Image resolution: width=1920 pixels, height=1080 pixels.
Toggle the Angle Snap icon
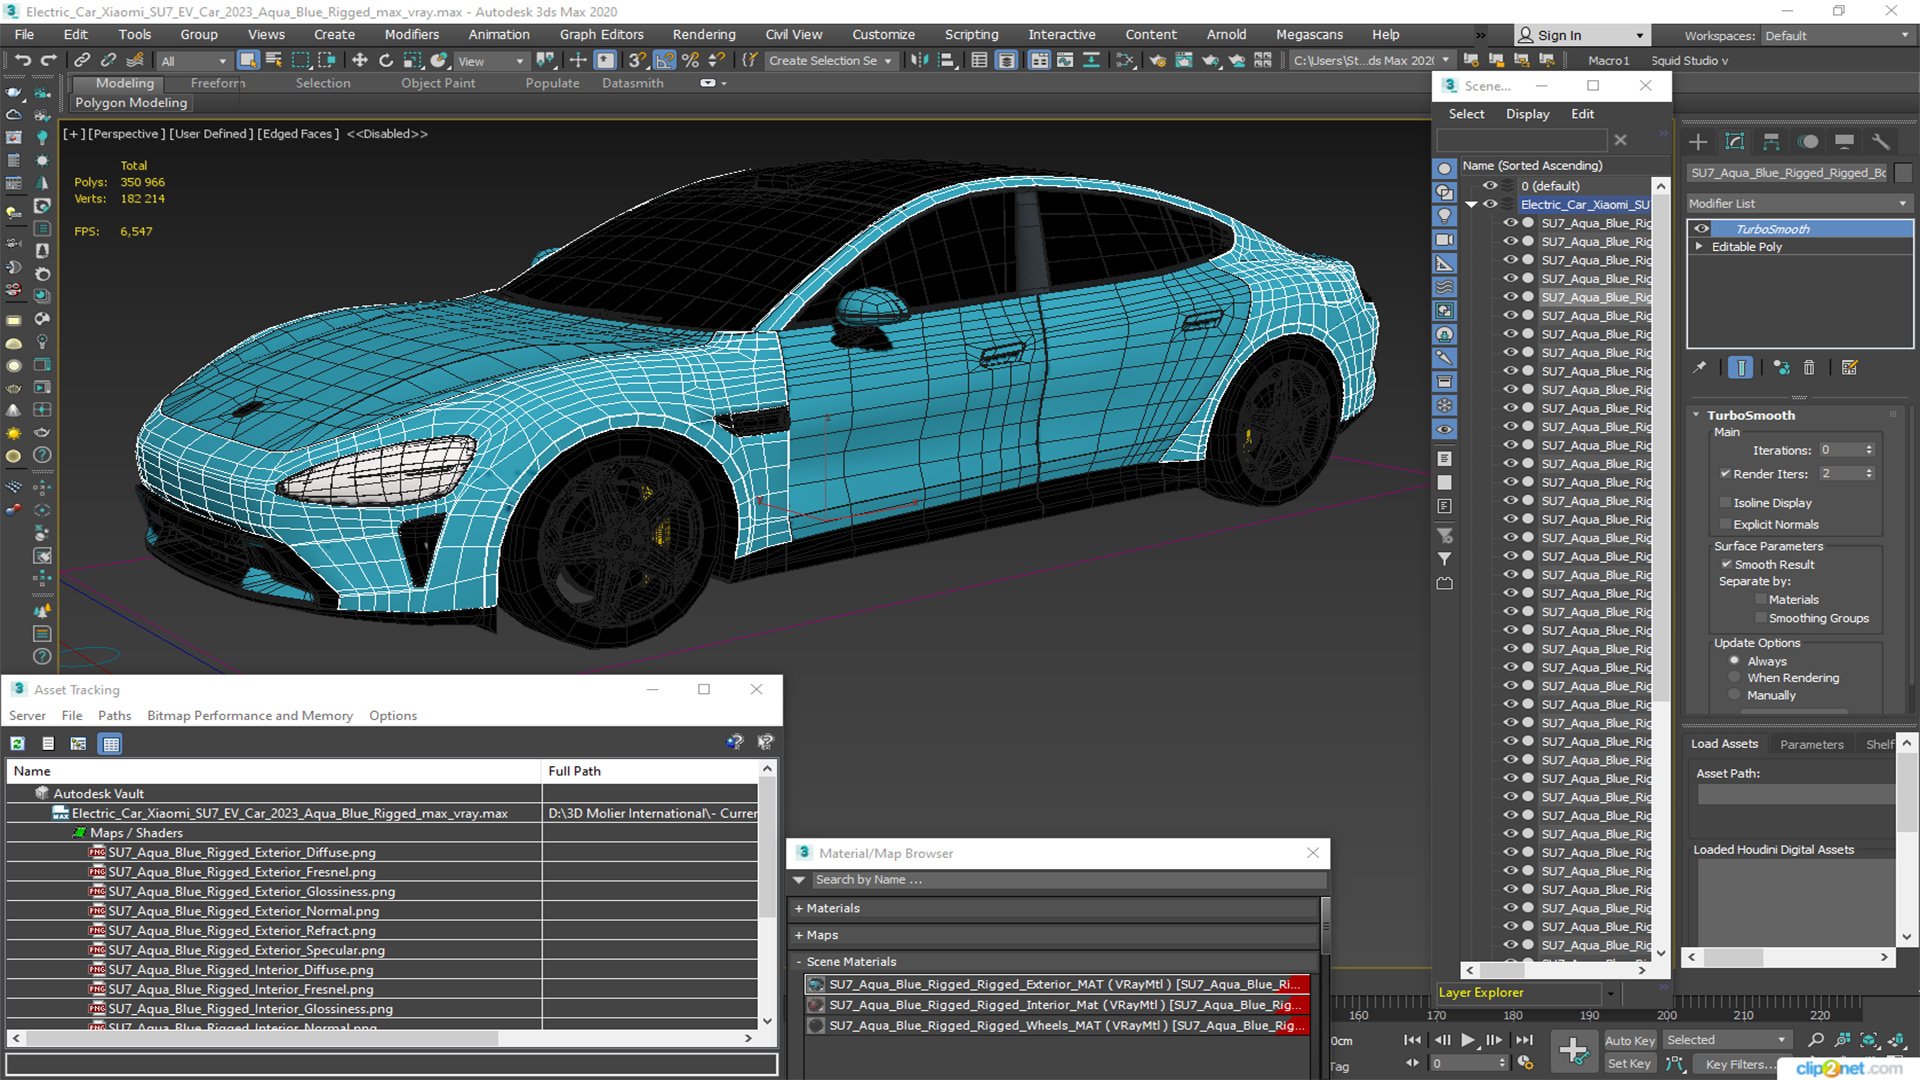[x=665, y=60]
